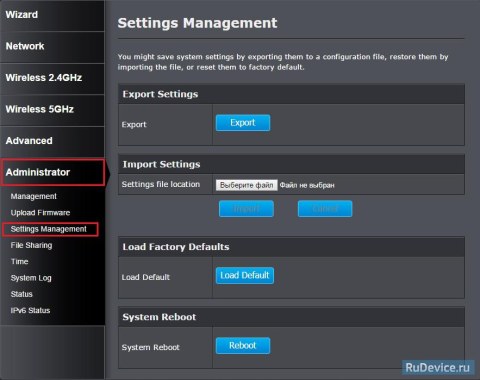This screenshot has width=480, height=380.
Task: Open the File Sharing page
Action: 31,245
